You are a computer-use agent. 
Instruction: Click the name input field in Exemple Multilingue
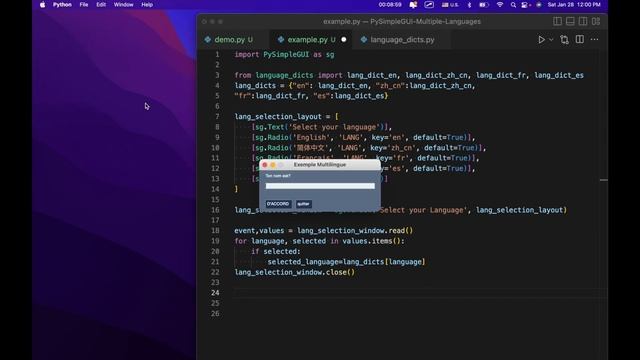tap(320, 186)
